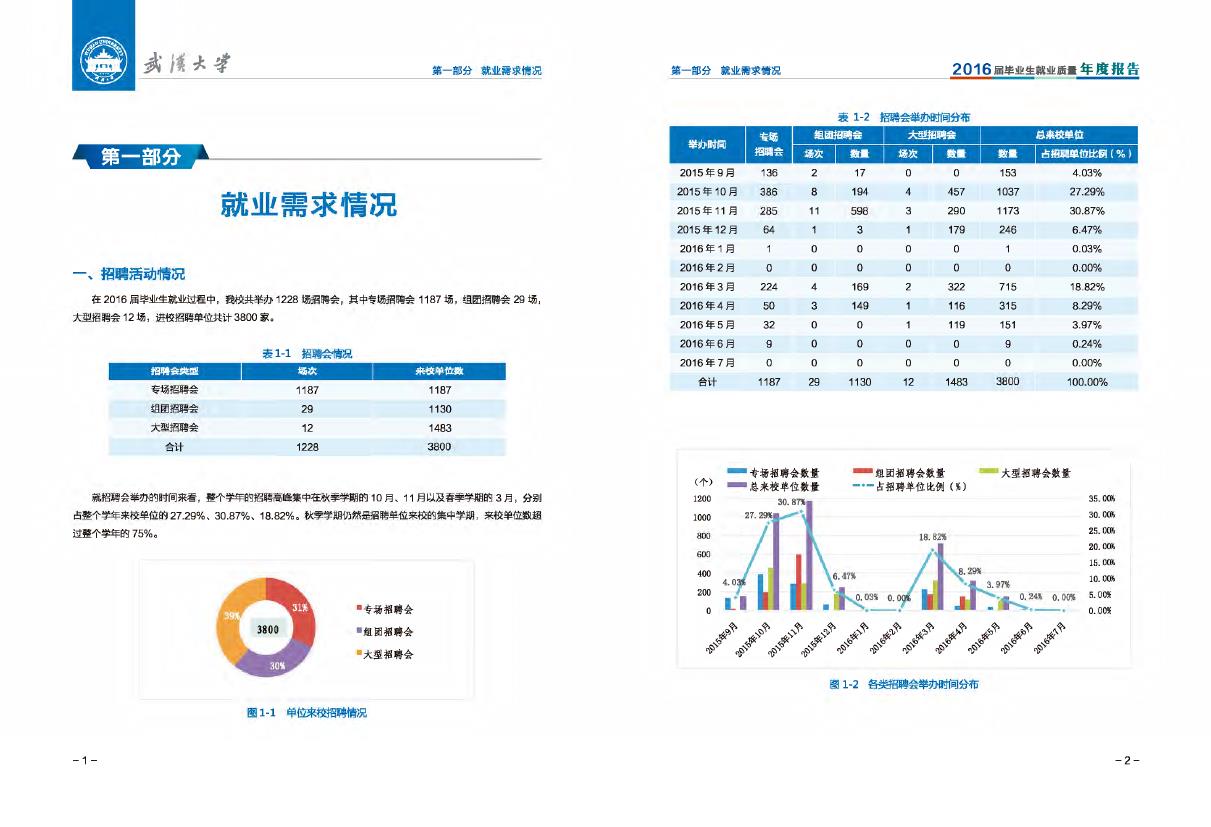
Task: Select the blue 第一部分 banner heading
Action: (140, 156)
